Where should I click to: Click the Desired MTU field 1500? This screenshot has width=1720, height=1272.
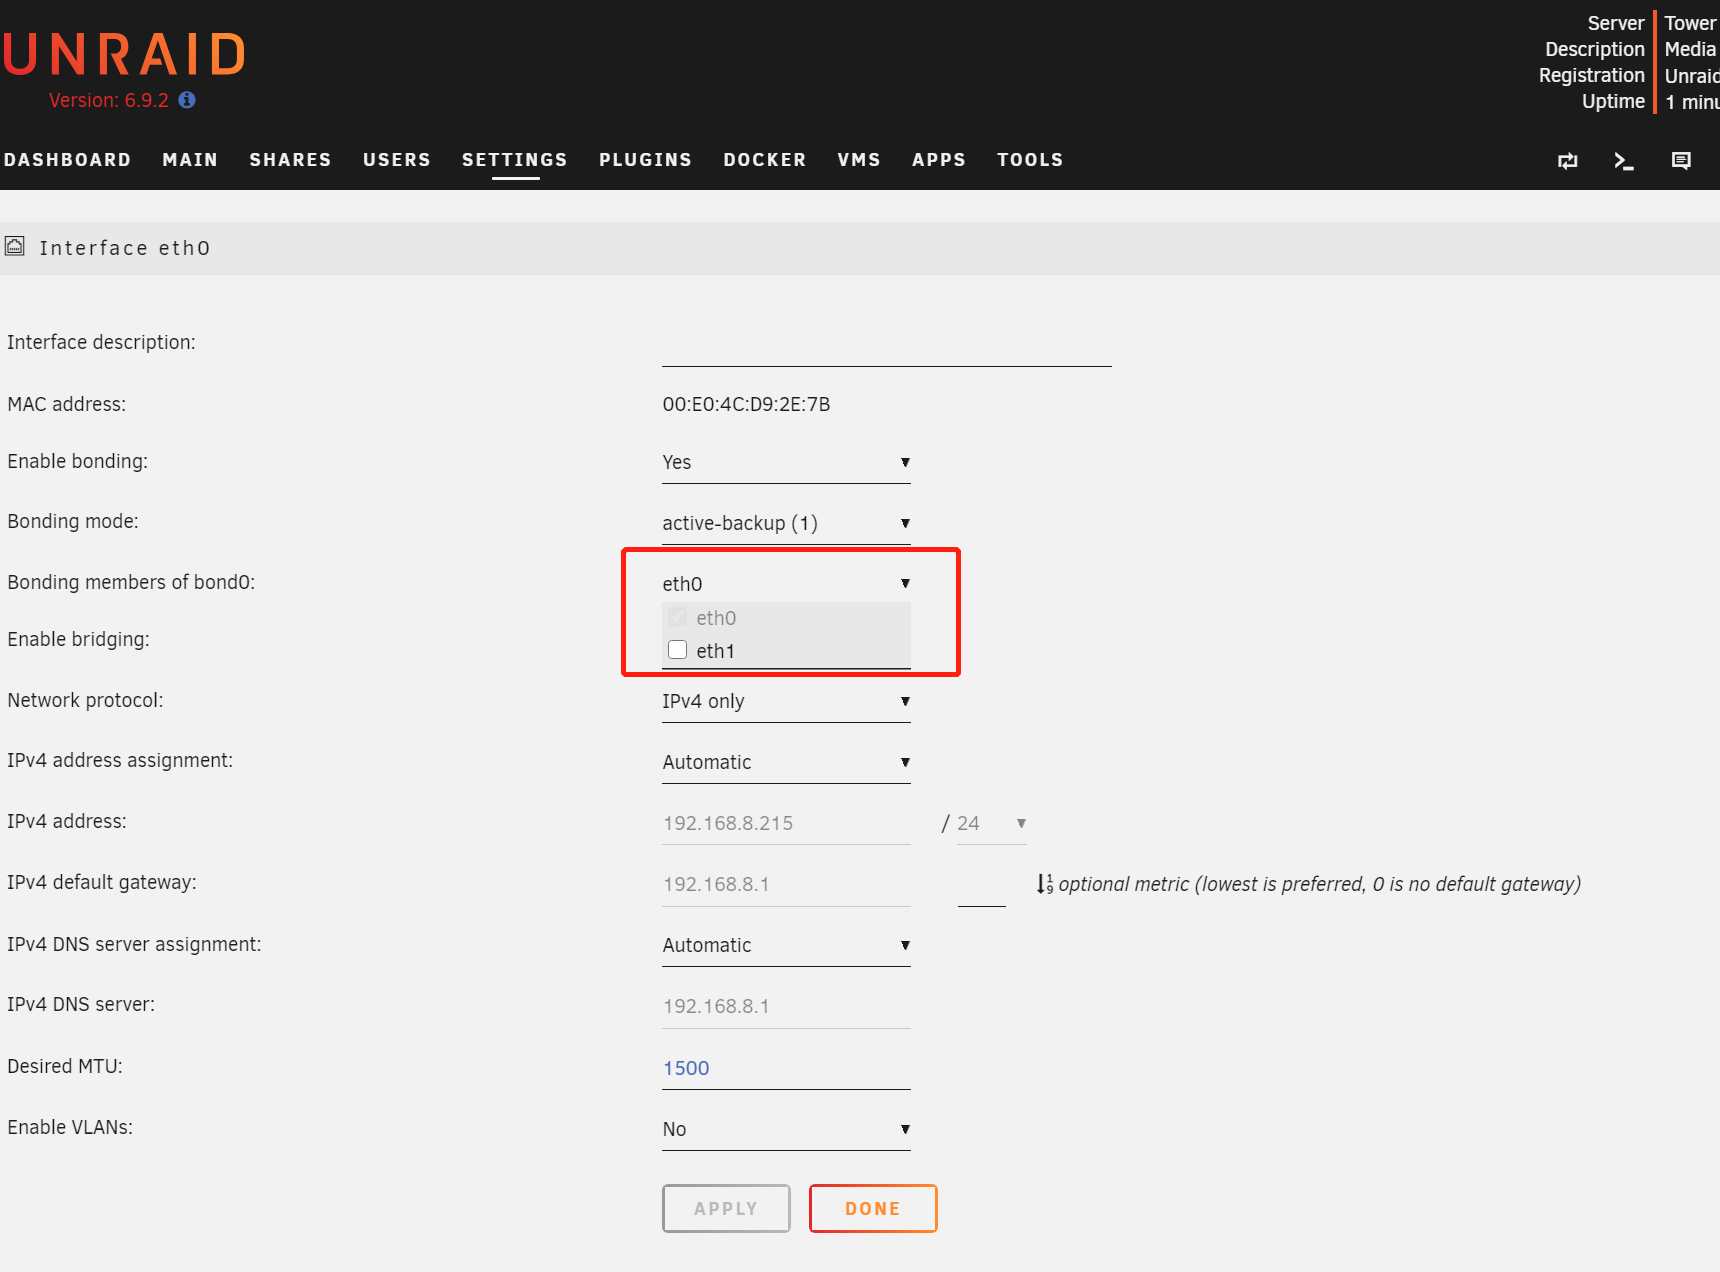[786, 1068]
